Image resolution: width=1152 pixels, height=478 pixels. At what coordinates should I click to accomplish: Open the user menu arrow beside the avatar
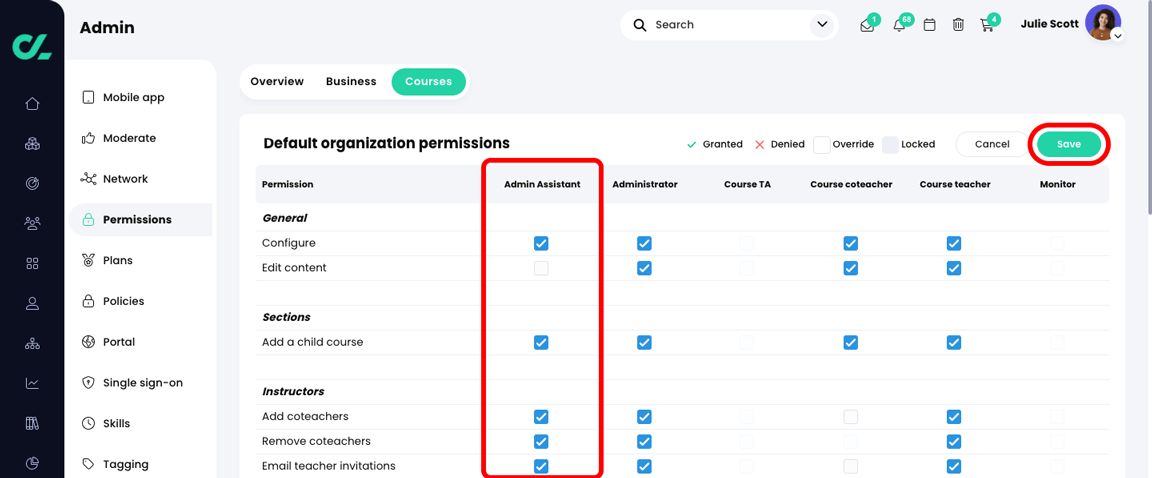point(1117,35)
